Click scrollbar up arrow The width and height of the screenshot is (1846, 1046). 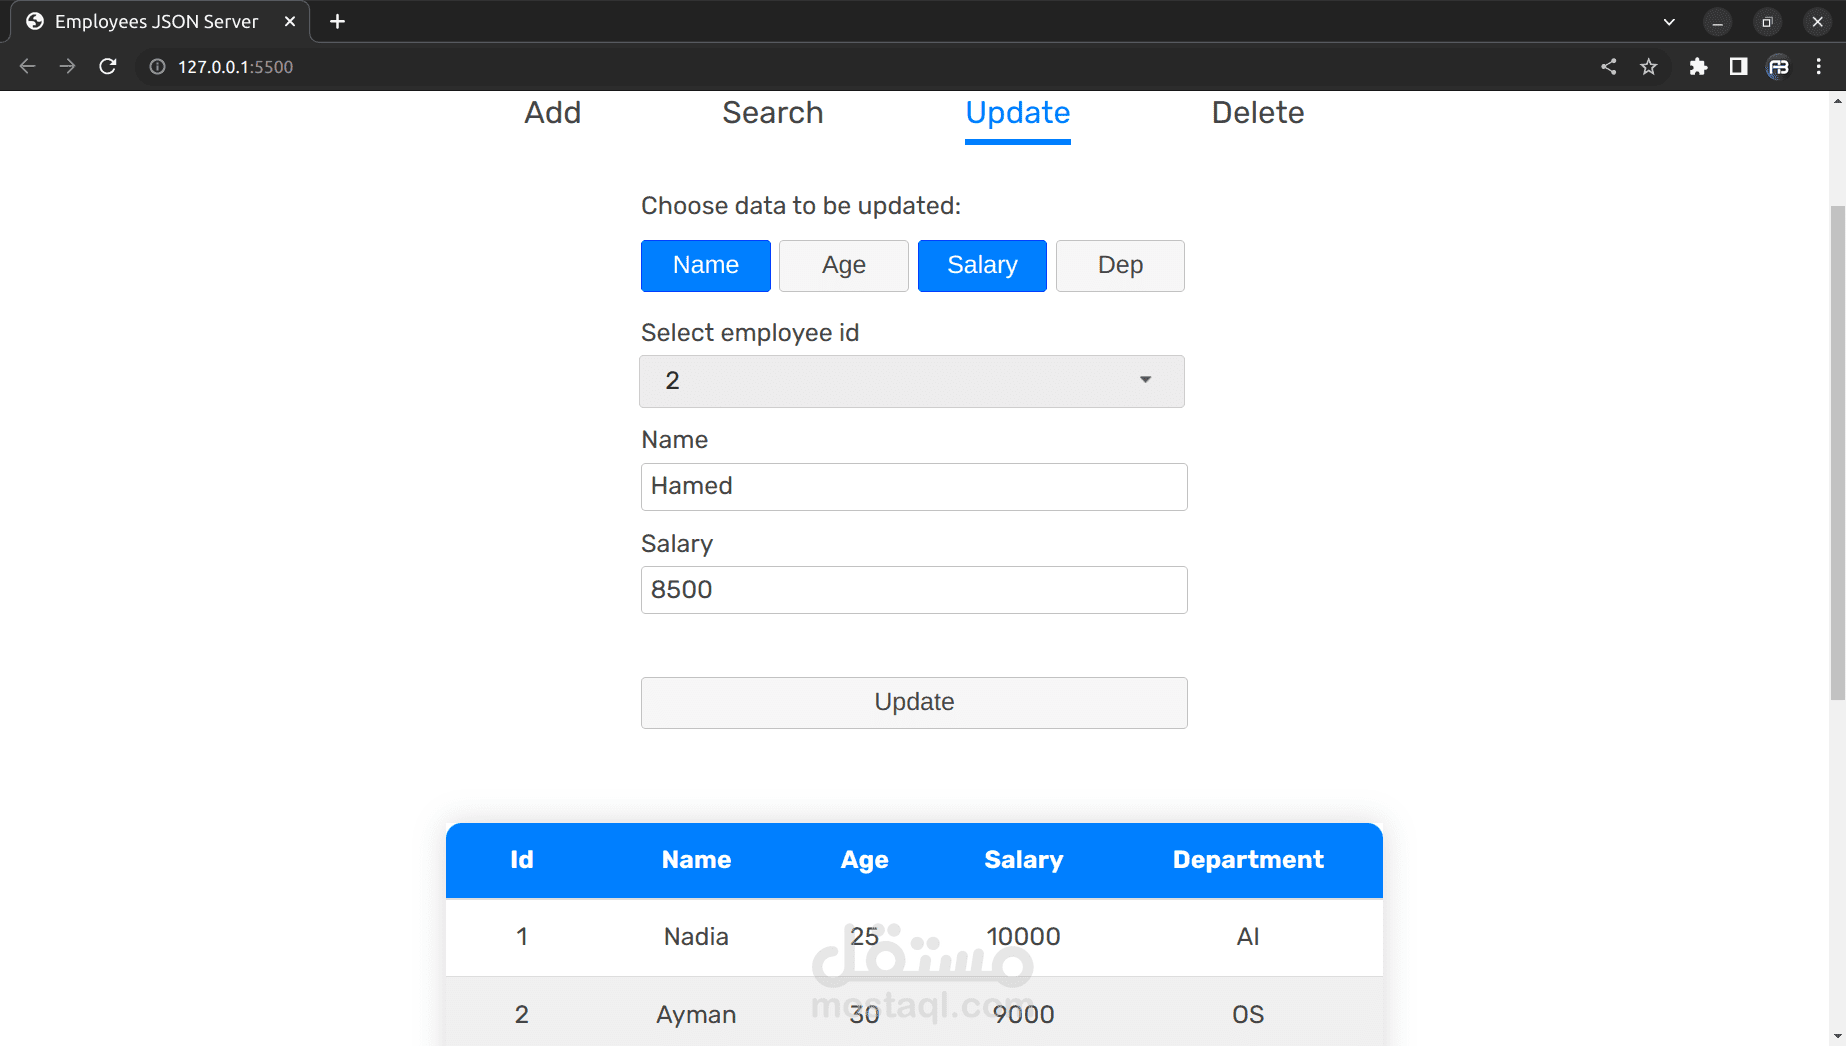[1837, 100]
